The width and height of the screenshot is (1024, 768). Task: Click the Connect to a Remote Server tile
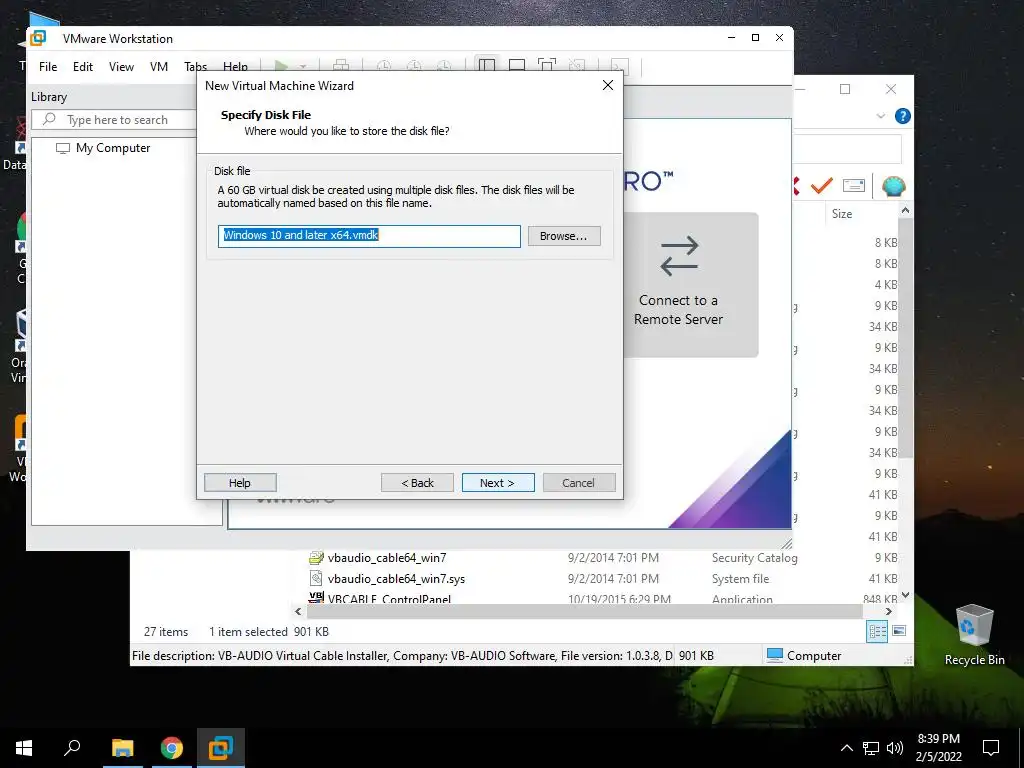coord(679,284)
